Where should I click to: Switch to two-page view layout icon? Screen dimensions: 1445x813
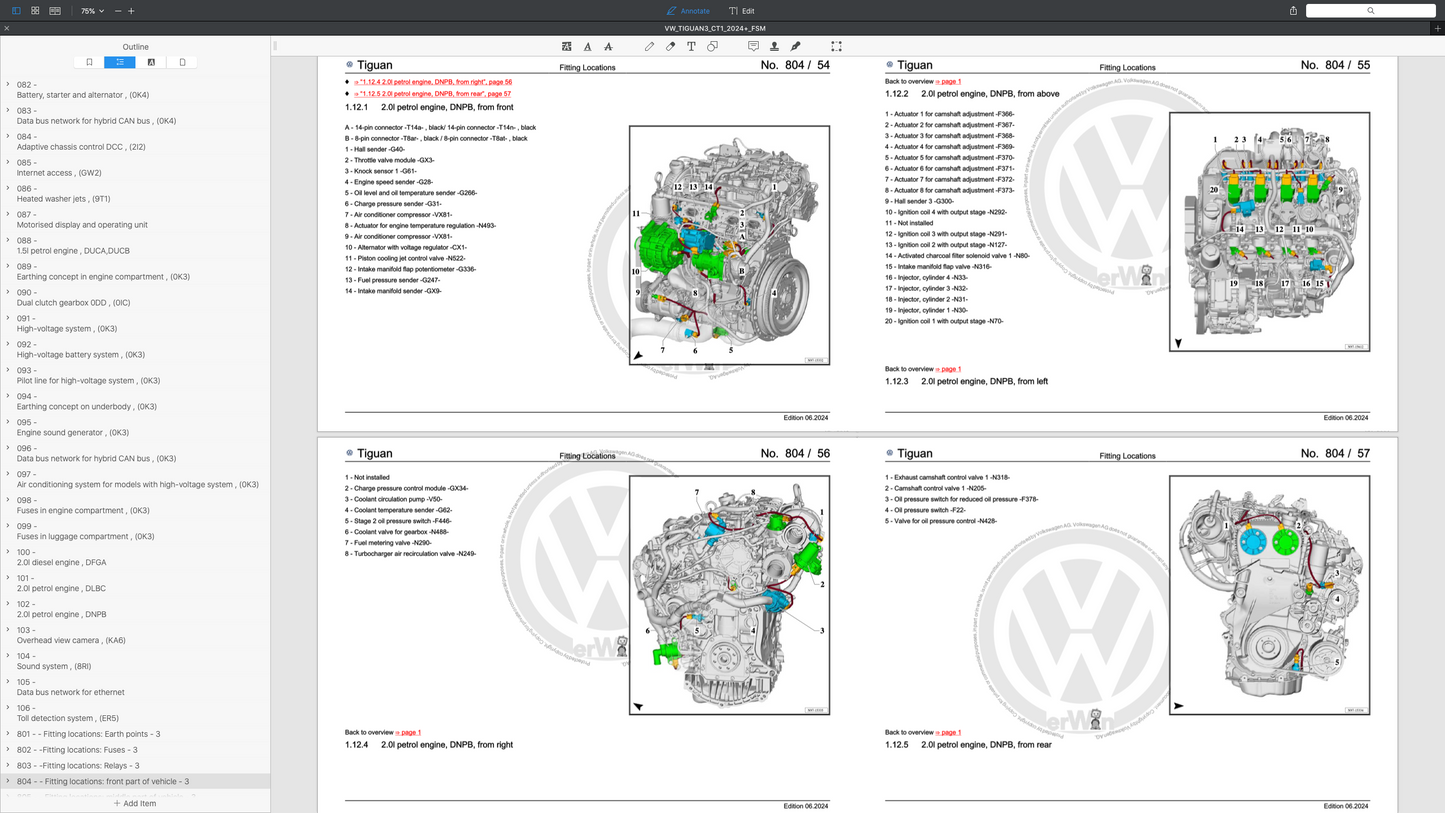[55, 11]
